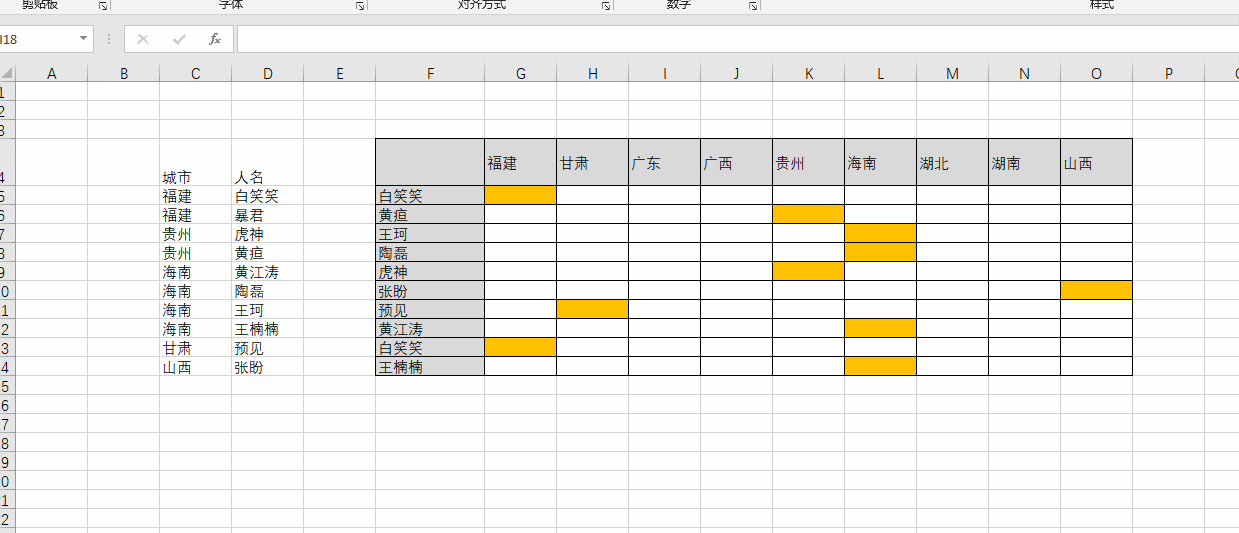Select the 广西 table header cell

(x=736, y=162)
